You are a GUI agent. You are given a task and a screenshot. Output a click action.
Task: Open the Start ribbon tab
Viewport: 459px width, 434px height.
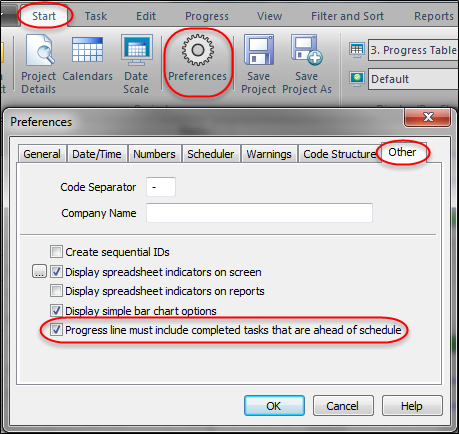point(44,16)
